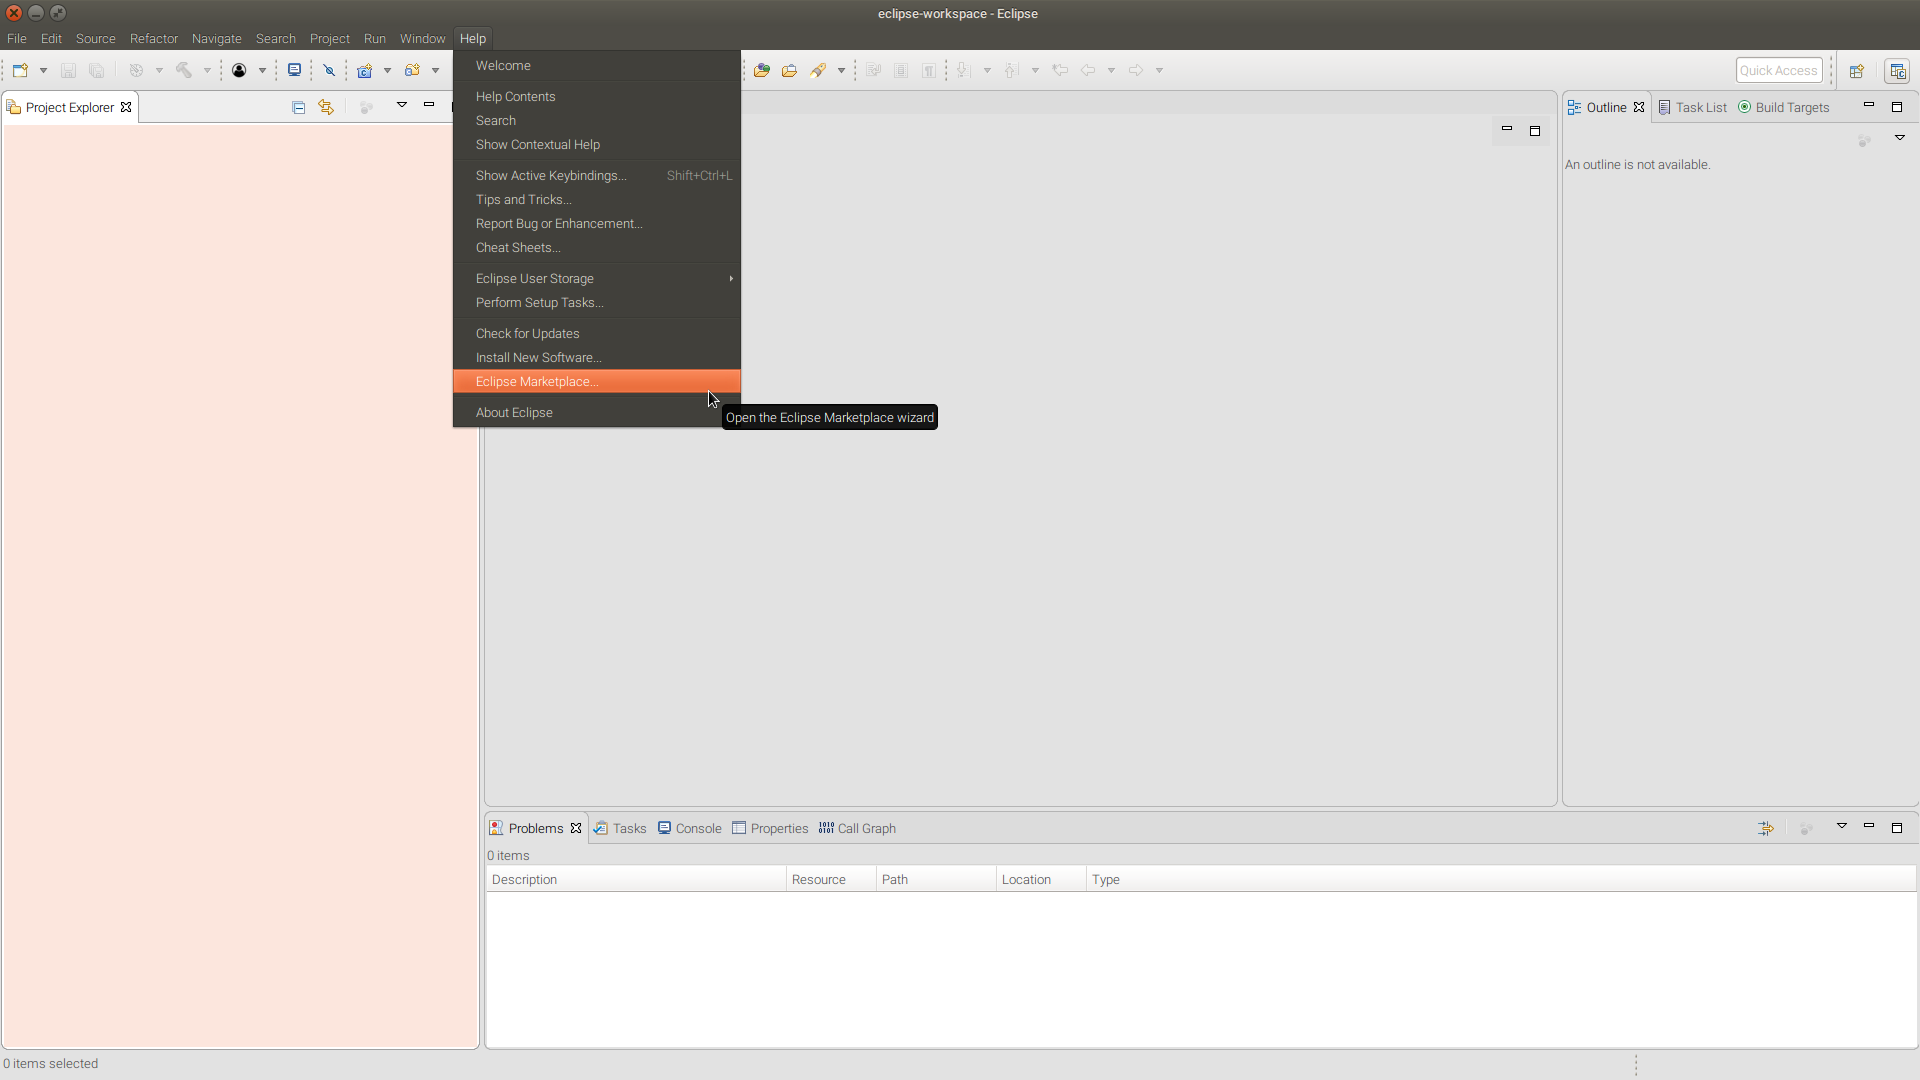Switch to the Console tab
Screen dimensions: 1920x1080
[x=690, y=828]
